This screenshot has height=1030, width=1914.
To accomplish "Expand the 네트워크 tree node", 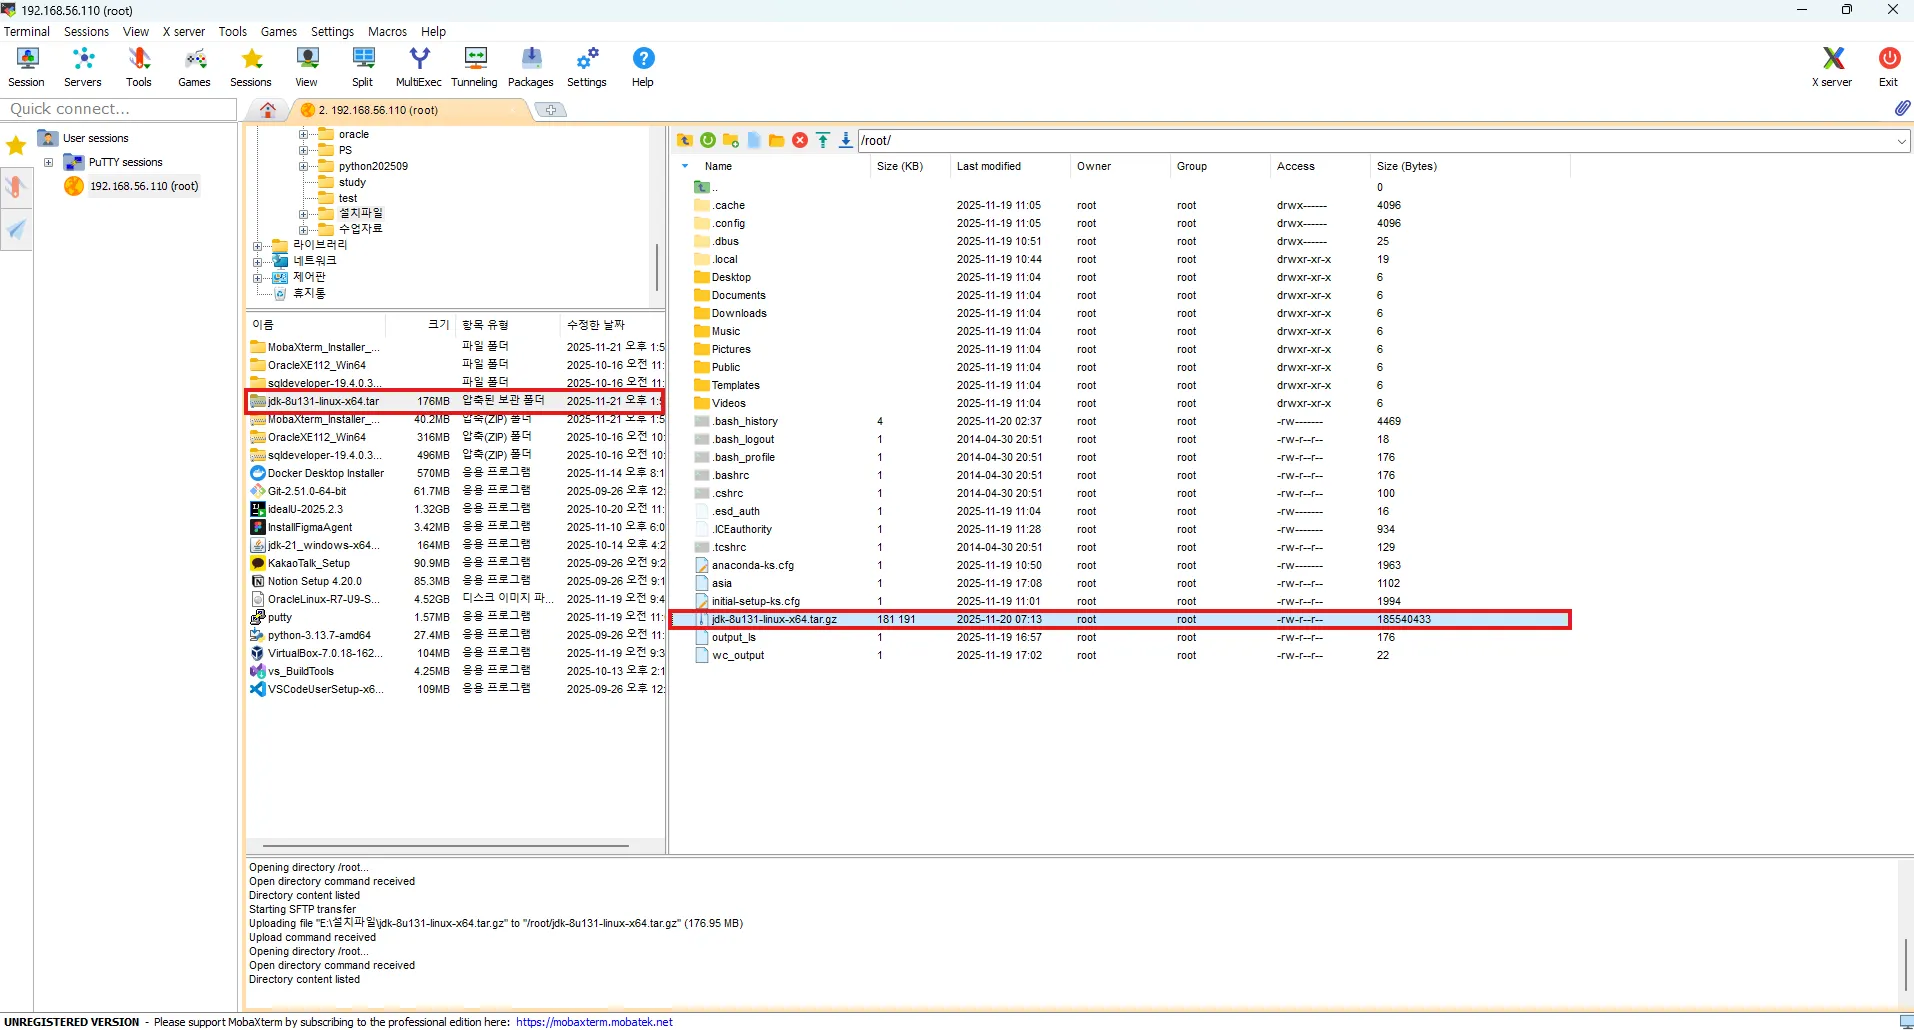I will 257,262.
